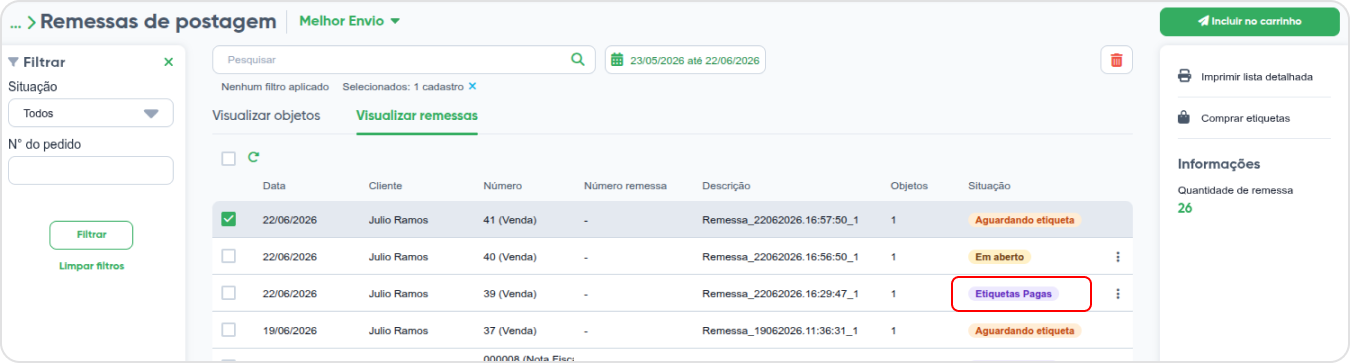Click the Descrição column header
1350x363 pixels.
(x=726, y=186)
